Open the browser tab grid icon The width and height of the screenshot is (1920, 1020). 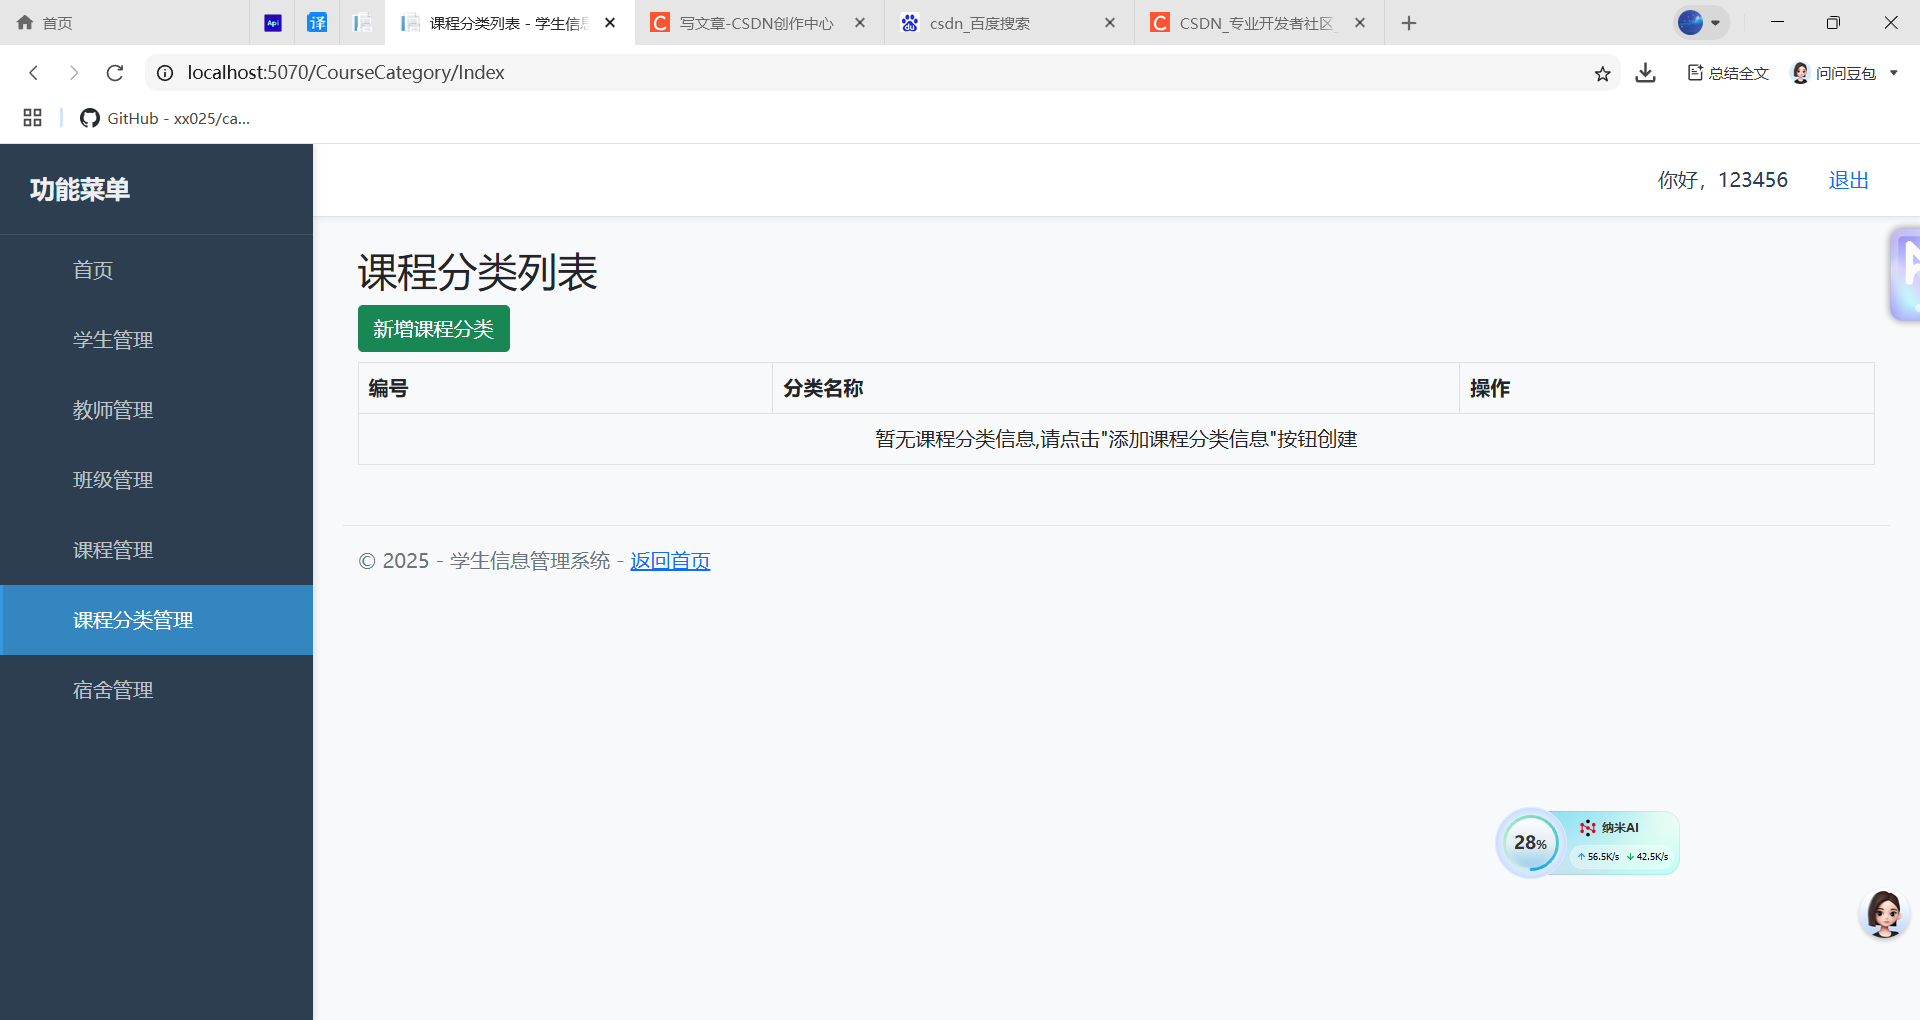pyautogui.click(x=32, y=117)
